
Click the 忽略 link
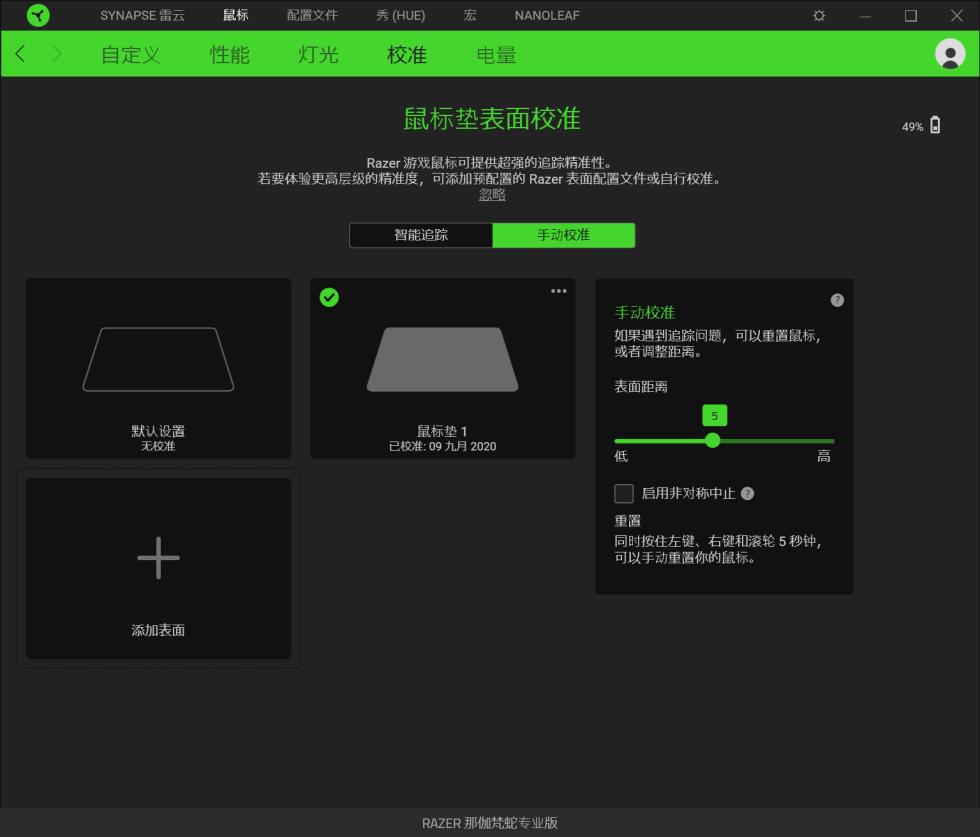tap(492, 195)
